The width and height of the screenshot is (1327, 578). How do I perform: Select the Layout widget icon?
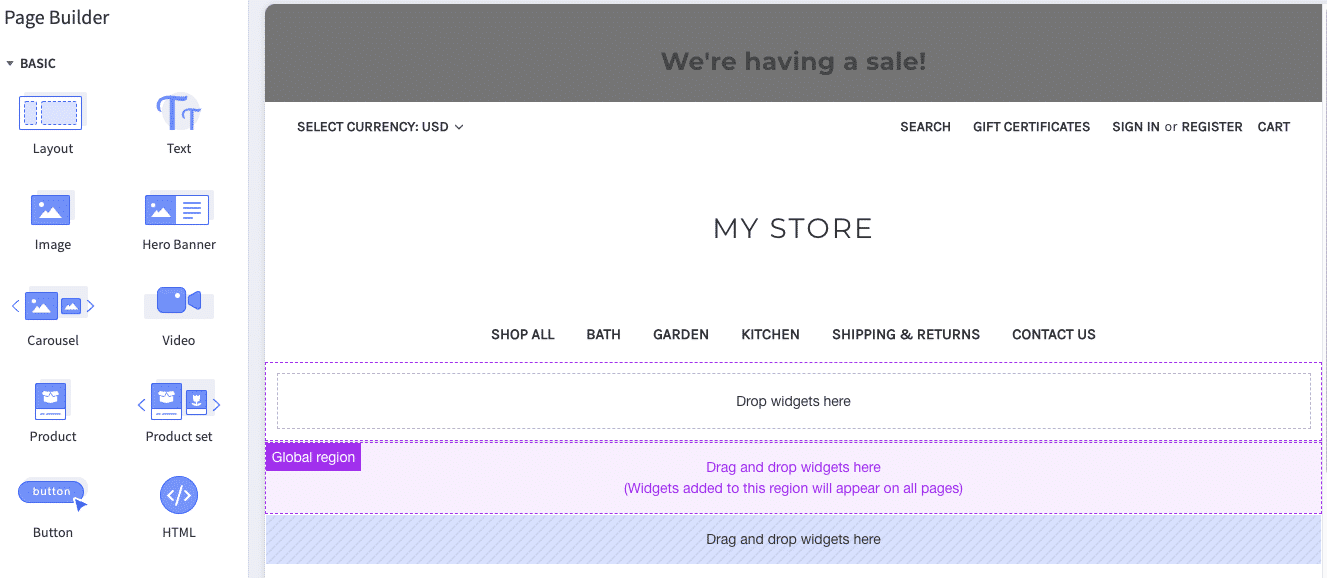[x=51, y=112]
